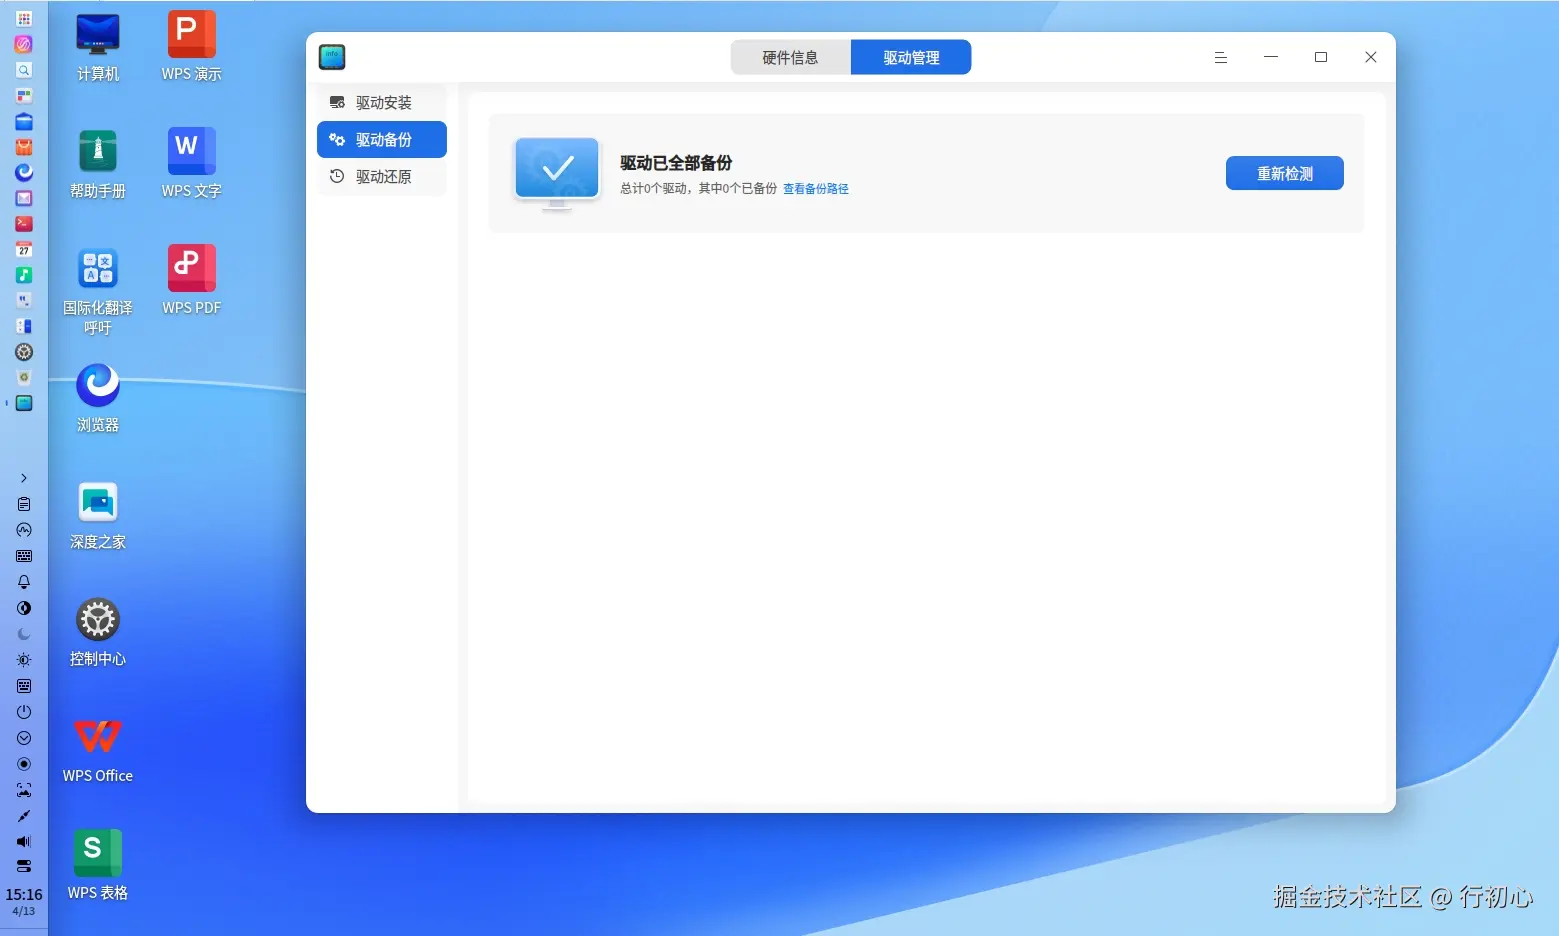This screenshot has height=936, width=1559.
Task: Launch the terminal from the dock
Action: coord(24,224)
